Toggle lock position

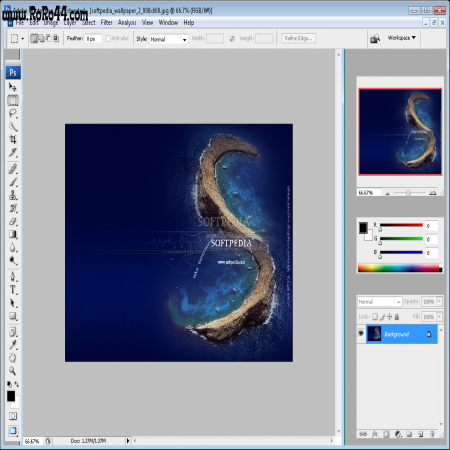point(389,317)
